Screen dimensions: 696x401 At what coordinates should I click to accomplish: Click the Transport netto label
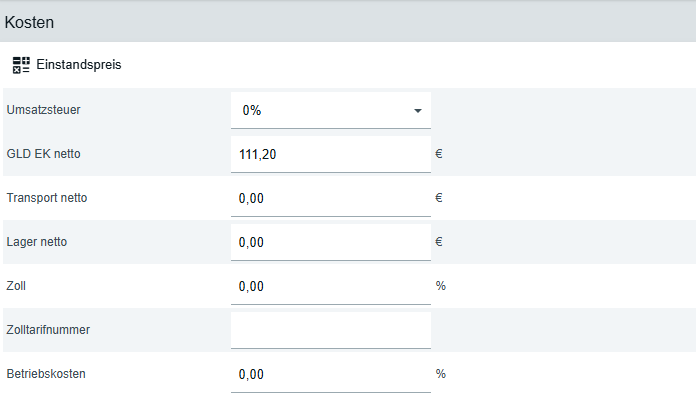tap(47, 198)
